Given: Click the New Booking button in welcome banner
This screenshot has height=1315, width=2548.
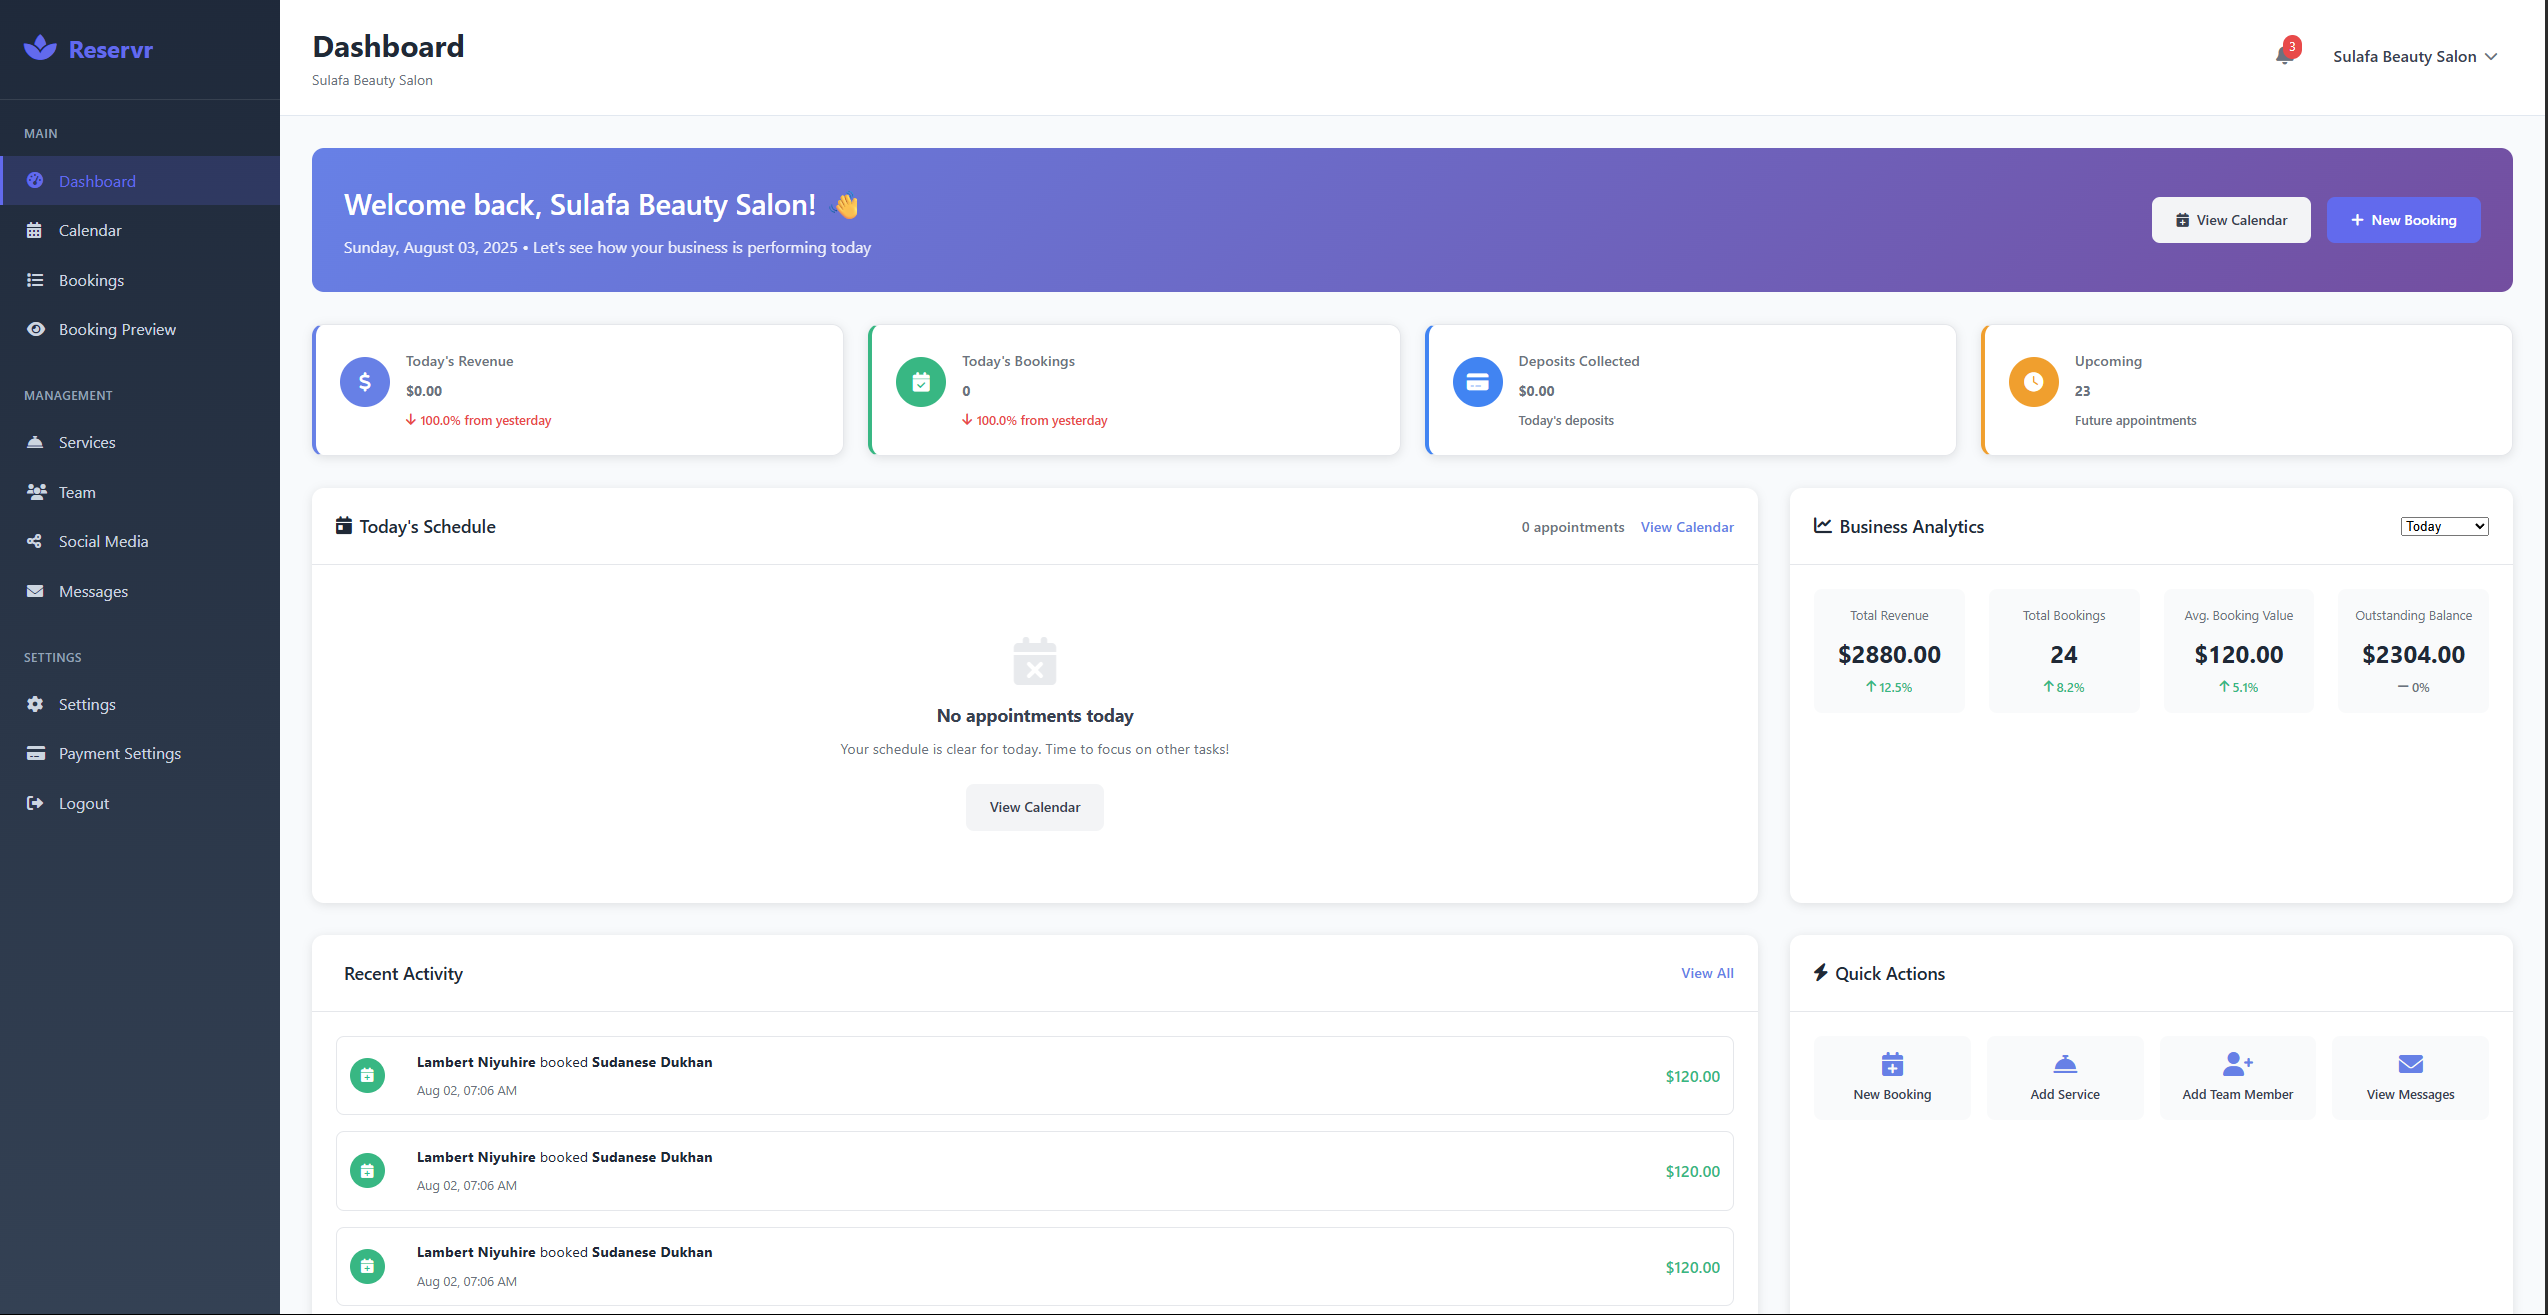Looking at the screenshot, I should pos(2404,219).
